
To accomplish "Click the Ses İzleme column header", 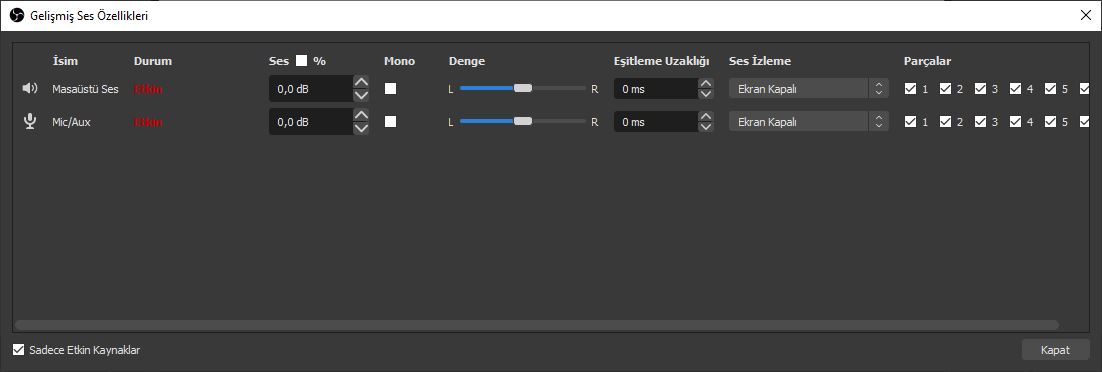I will click(760, 61).
